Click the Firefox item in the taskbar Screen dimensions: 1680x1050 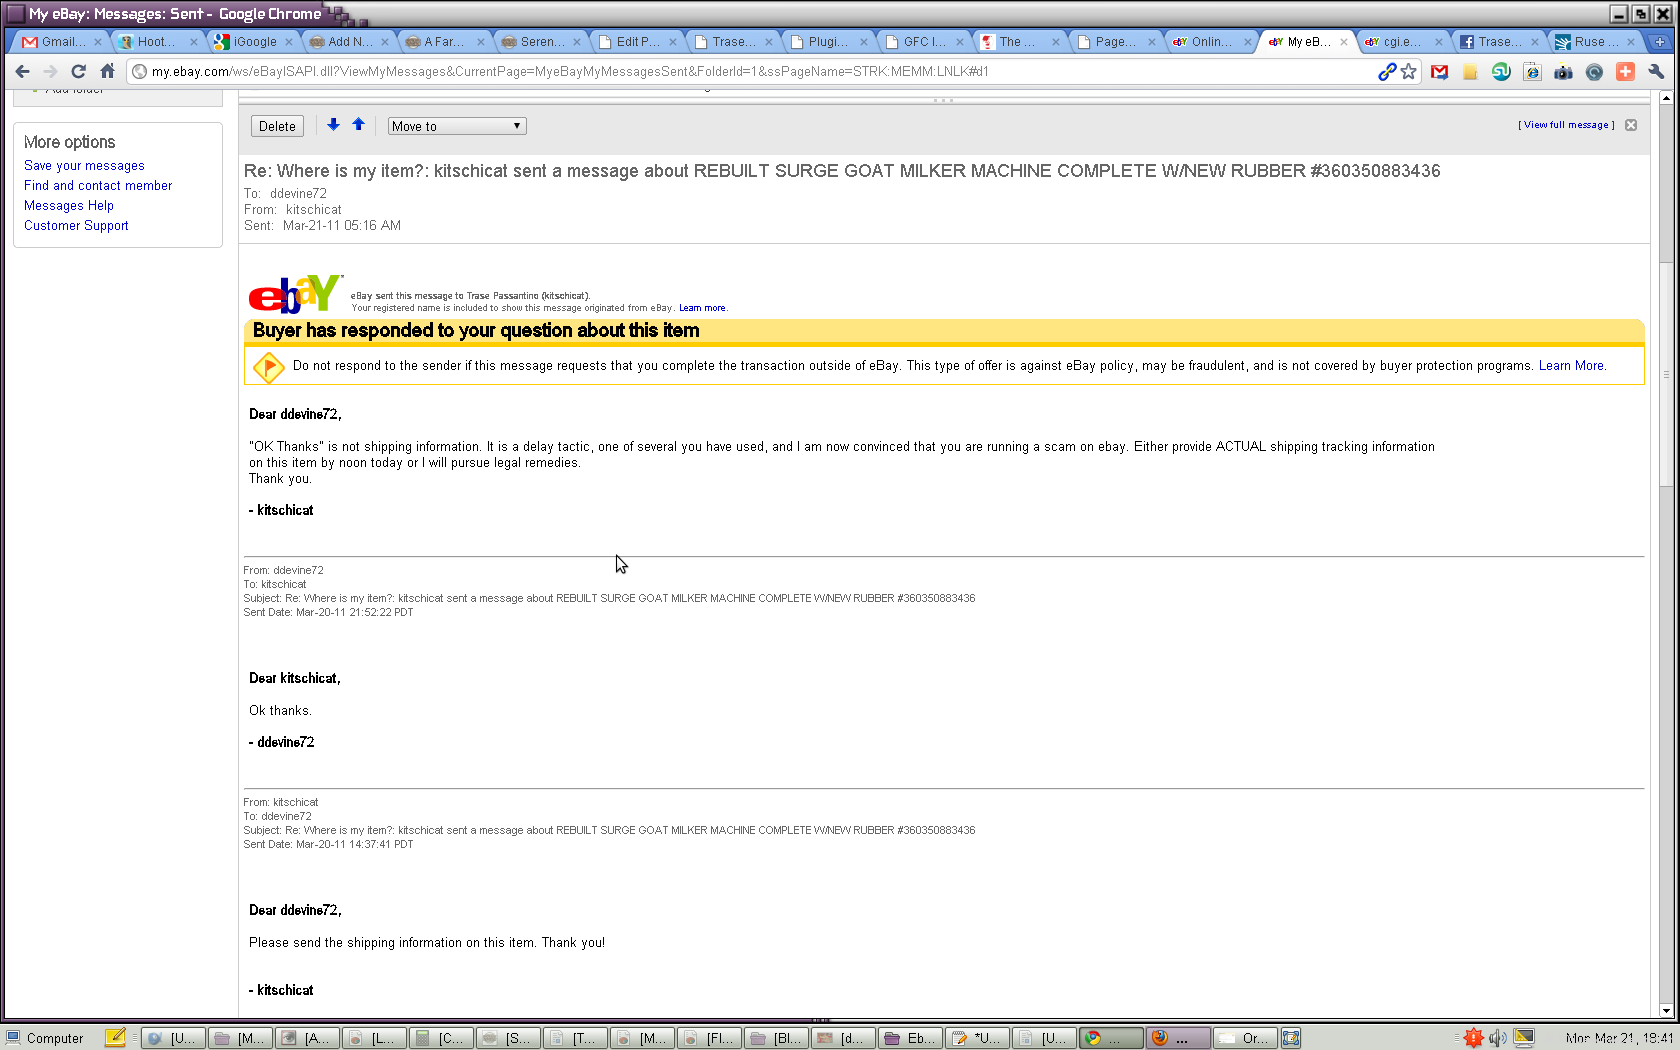tap(1178, 1038)
